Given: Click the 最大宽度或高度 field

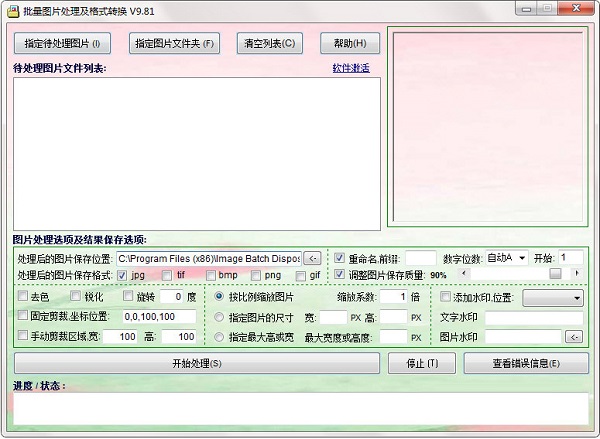Looking at the screenshot, I should (393, 337).
